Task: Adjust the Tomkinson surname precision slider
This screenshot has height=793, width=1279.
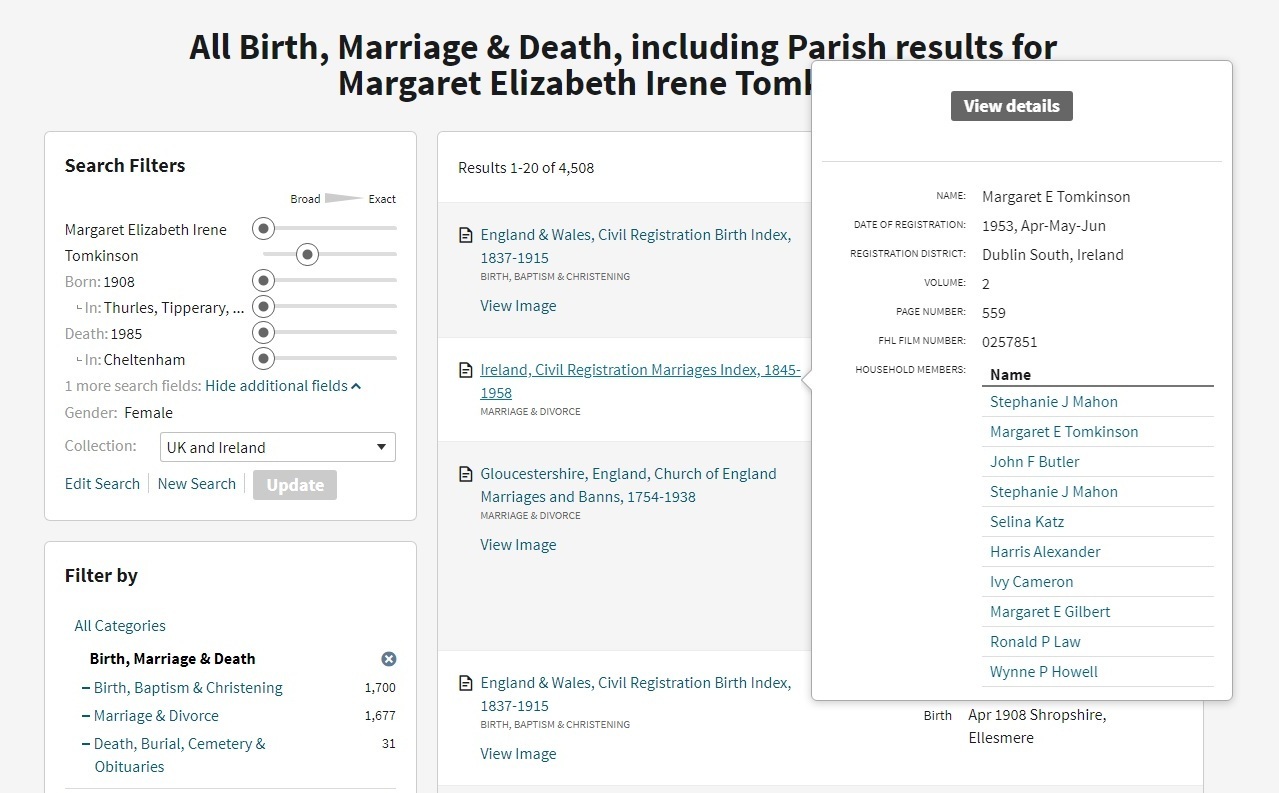Action: pyautogui.click(x=307, y=256)
